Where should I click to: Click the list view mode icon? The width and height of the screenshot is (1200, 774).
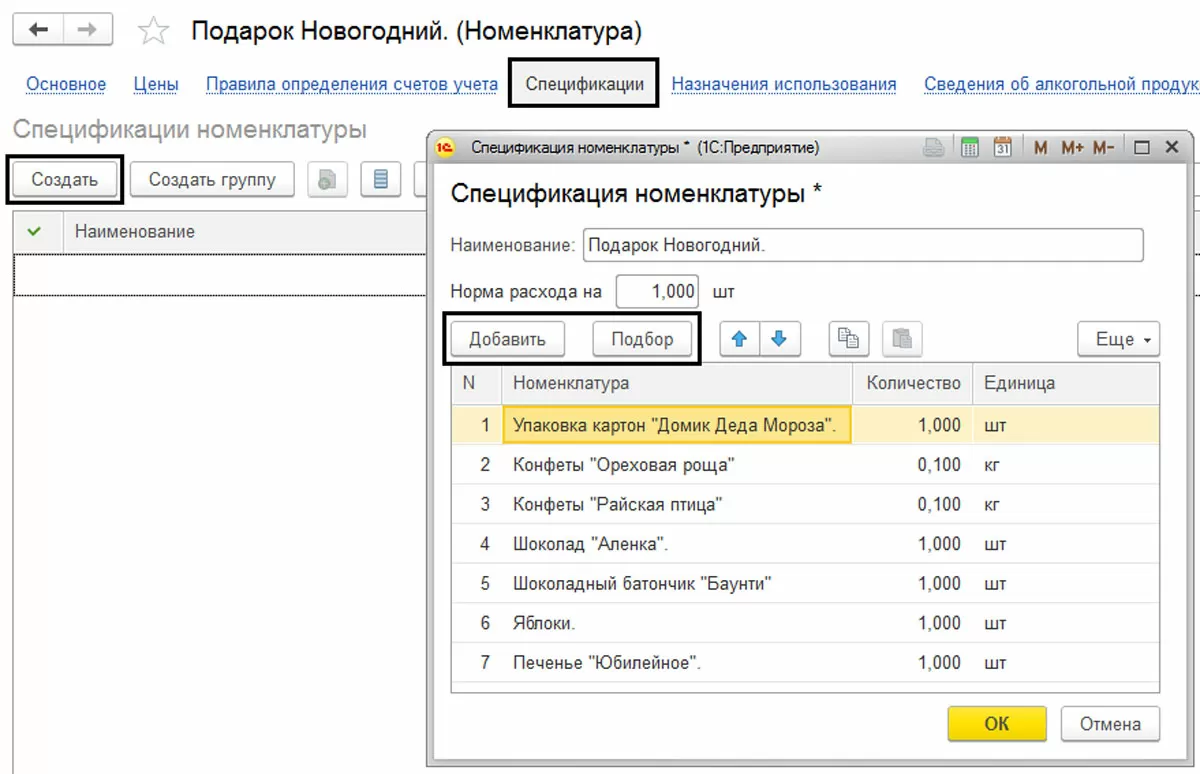[x=380, y=180]
